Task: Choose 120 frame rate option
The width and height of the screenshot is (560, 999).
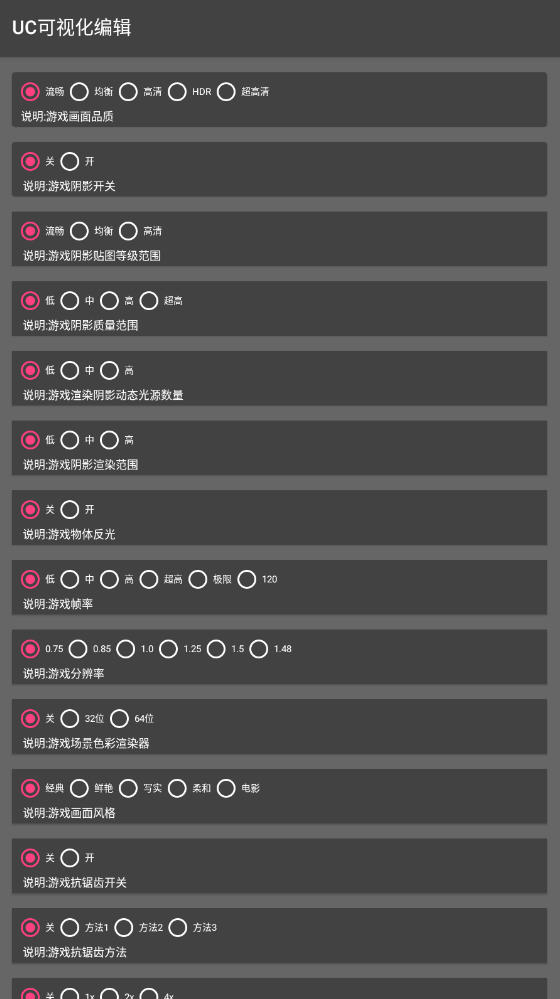Action: (x=247, y=579)
